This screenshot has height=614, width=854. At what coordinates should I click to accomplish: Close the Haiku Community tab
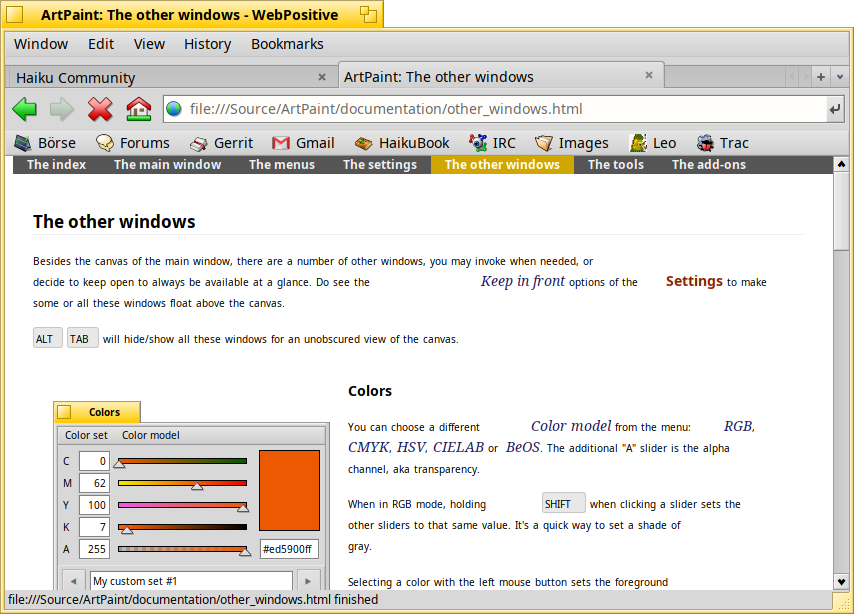[322, 77]
